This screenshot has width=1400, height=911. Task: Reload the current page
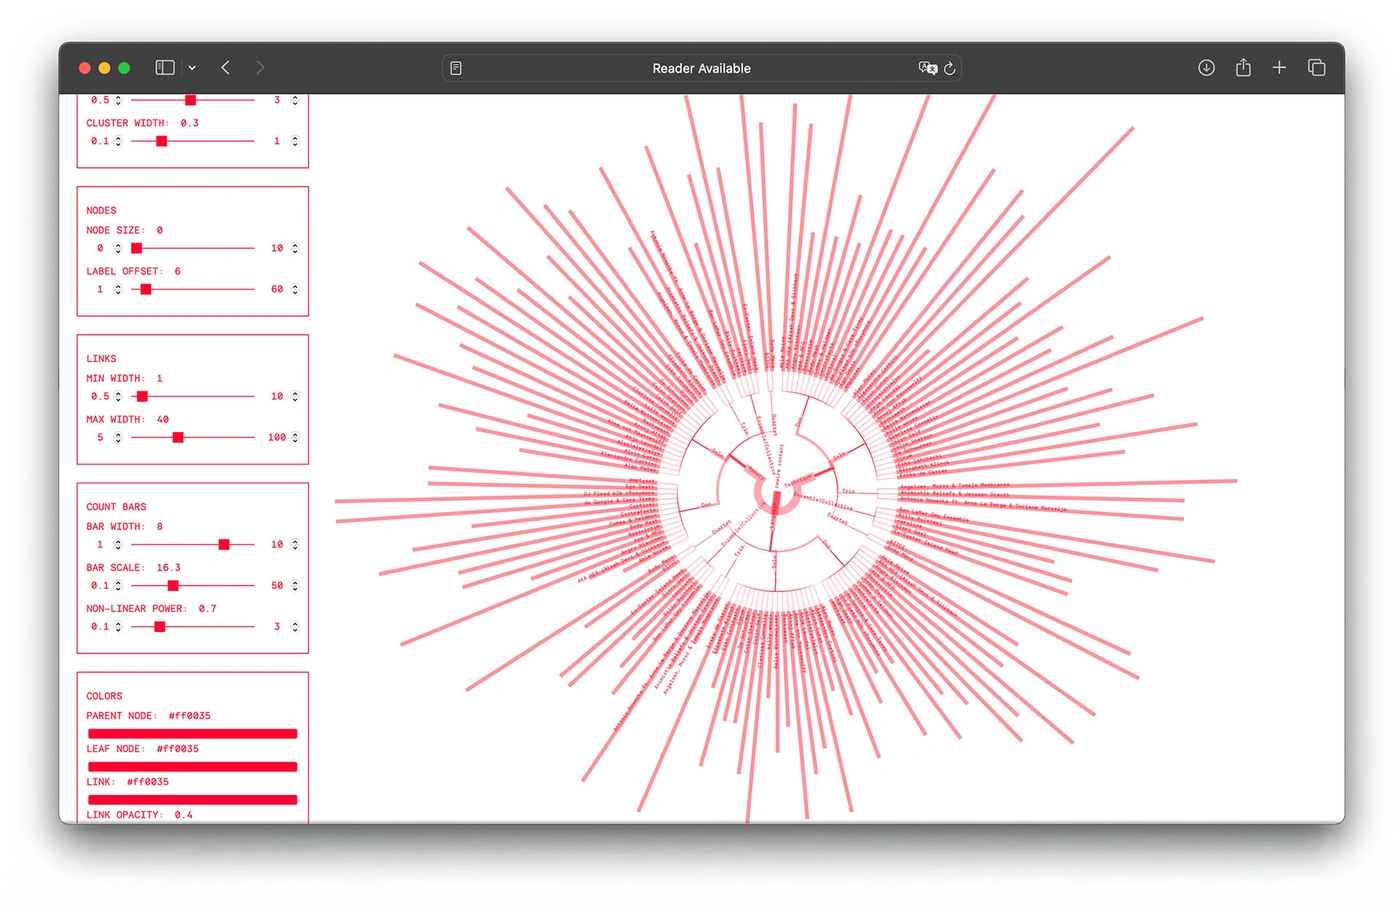tap(949, 68)
